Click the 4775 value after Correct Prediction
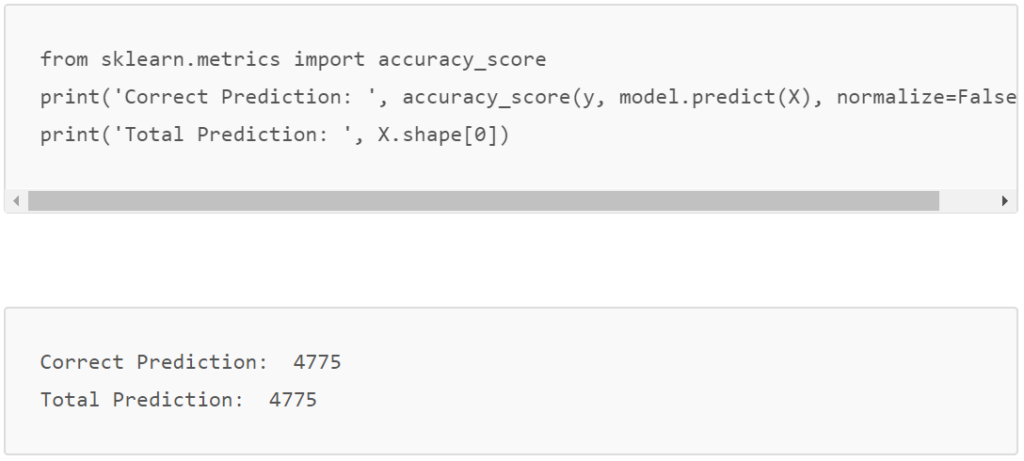This screenshot has height=461, width=1024. [317, 362]
